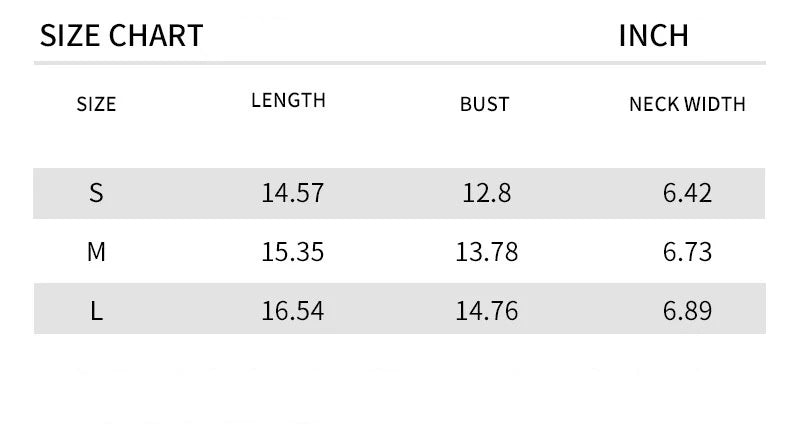Image resolution: width=790 pixels, height=448 pixels.
Task: Click the divider line under the title
Action: pos(400,63)
